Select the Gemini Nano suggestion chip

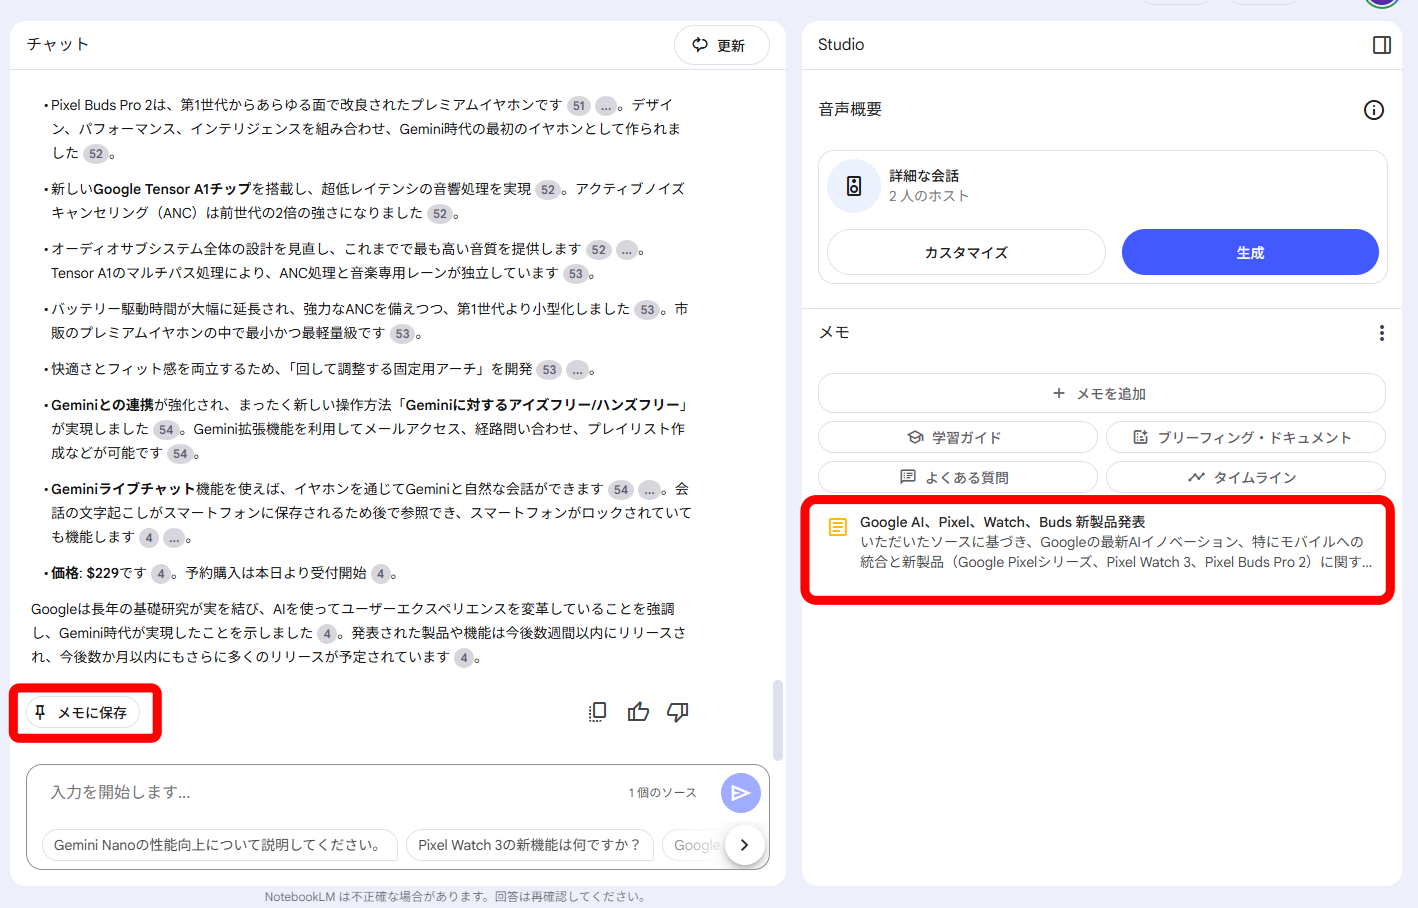click(219, 845)
